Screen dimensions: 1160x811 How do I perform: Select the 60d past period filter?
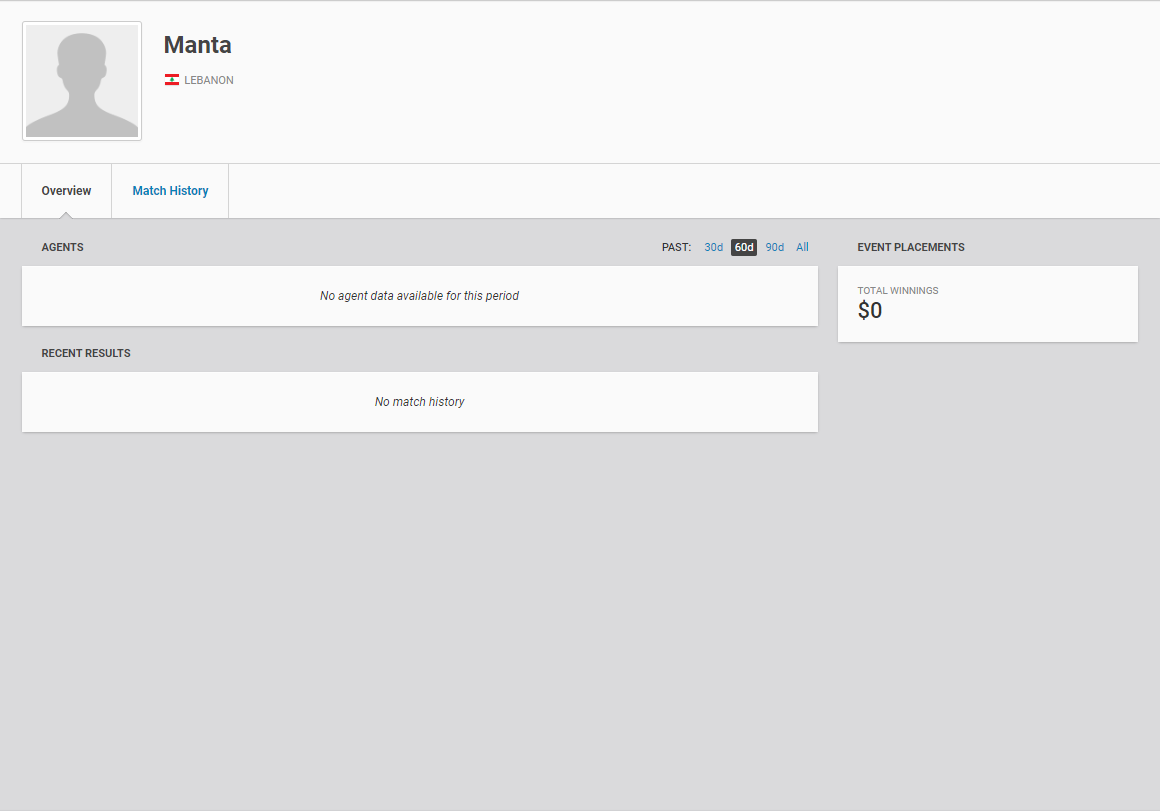(743, 247)
